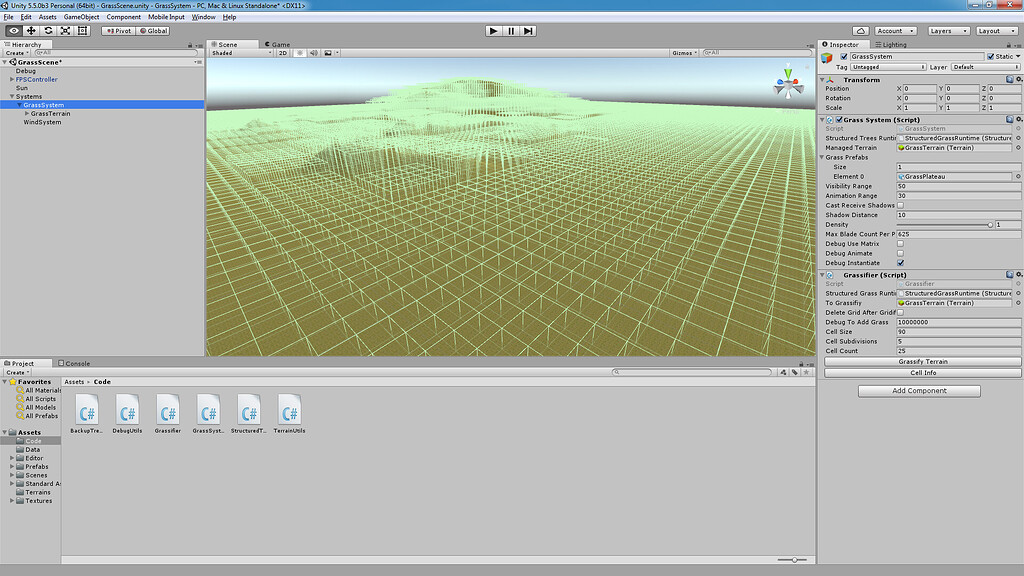Toggle scene lighting in the Scene view toolbar
This screenshot has width=1024, height=576.
300,54
